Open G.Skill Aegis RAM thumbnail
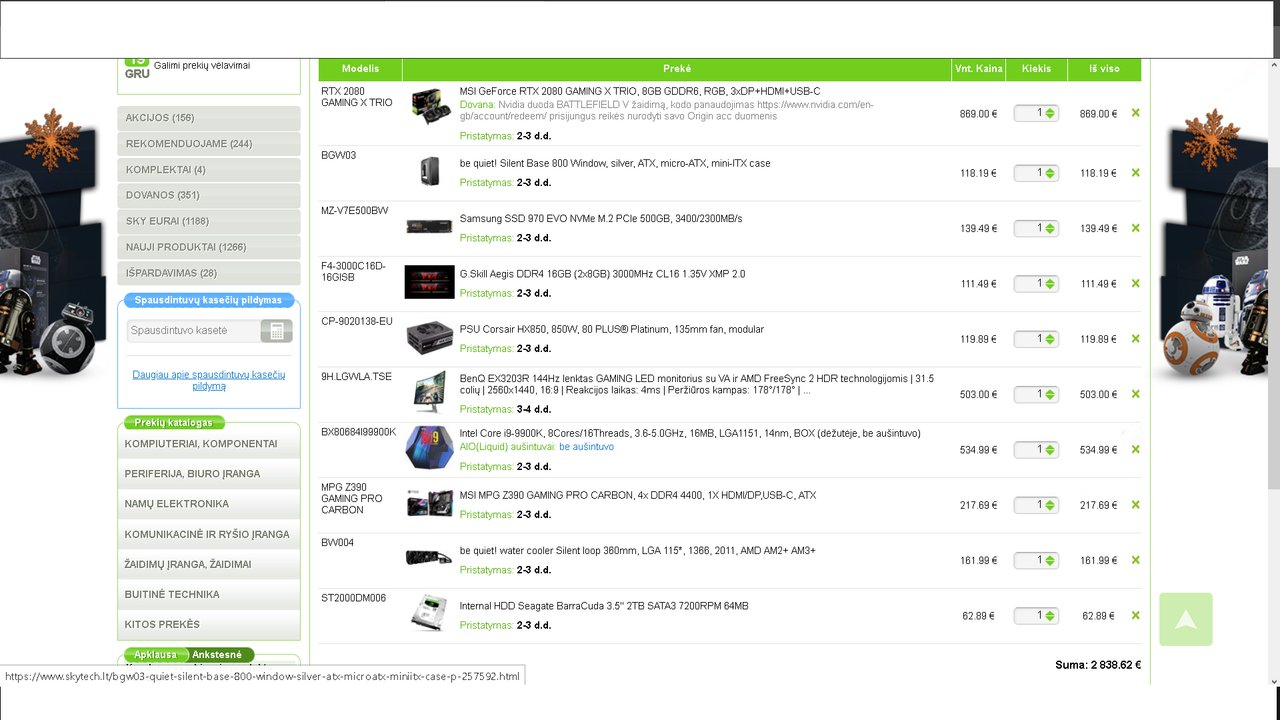The height and width of the screenshot is (720, 1280). coord(430,282)
